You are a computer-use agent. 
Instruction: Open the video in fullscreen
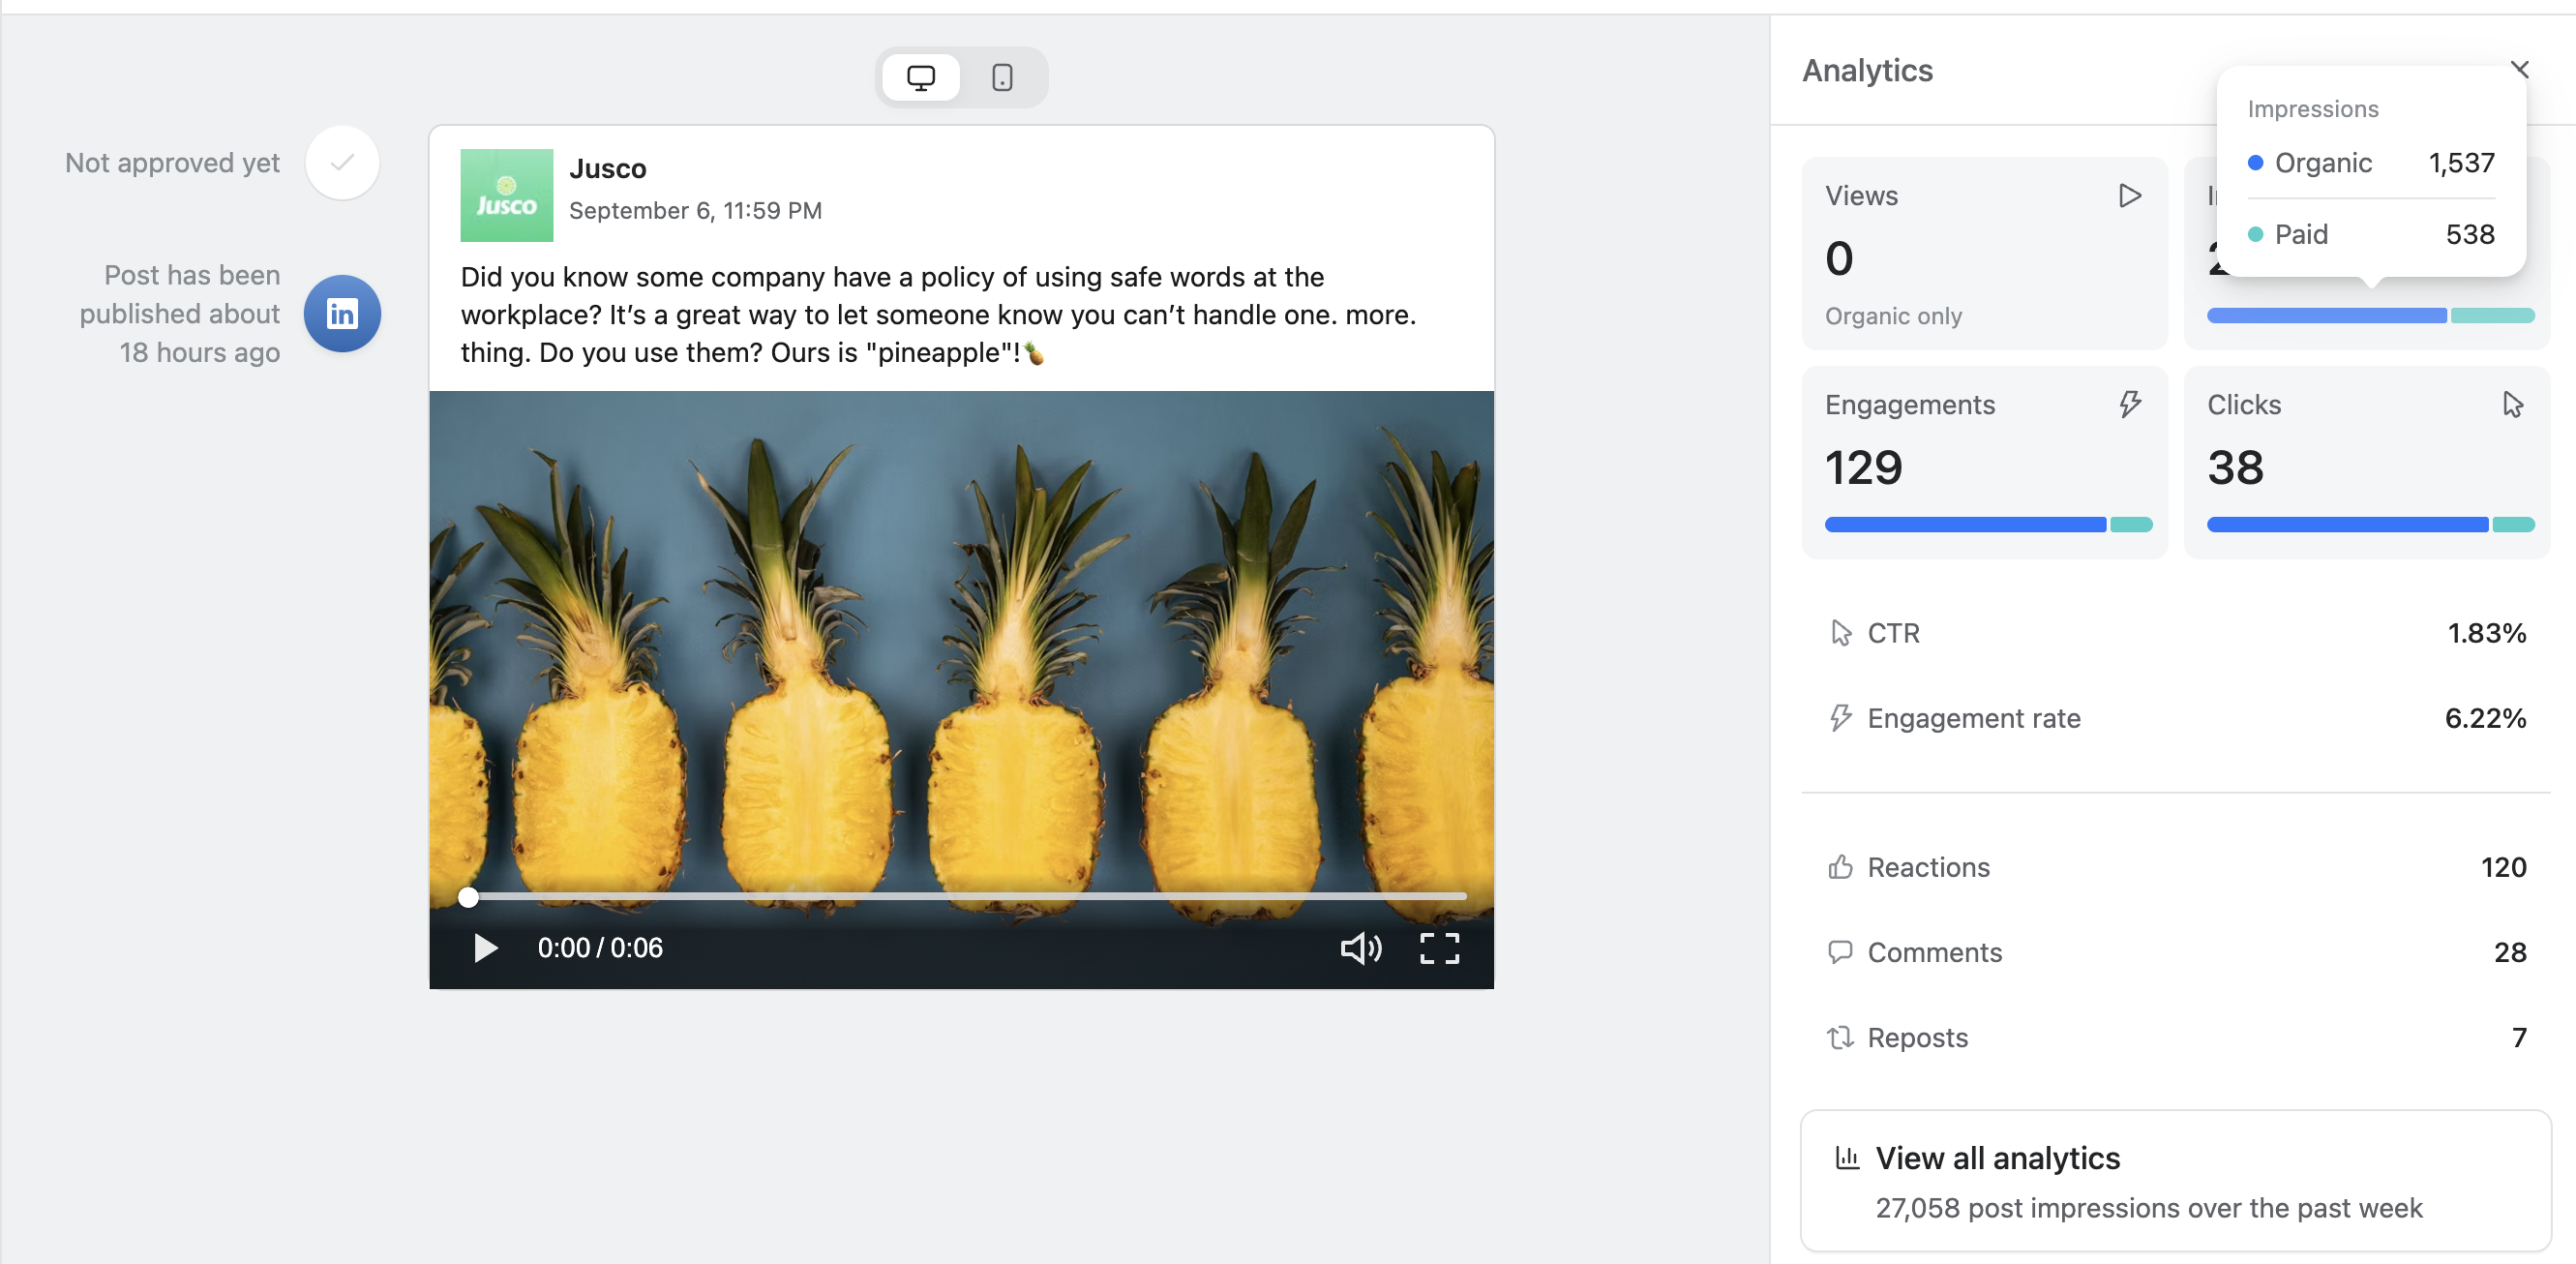[x=1439, y=948]
